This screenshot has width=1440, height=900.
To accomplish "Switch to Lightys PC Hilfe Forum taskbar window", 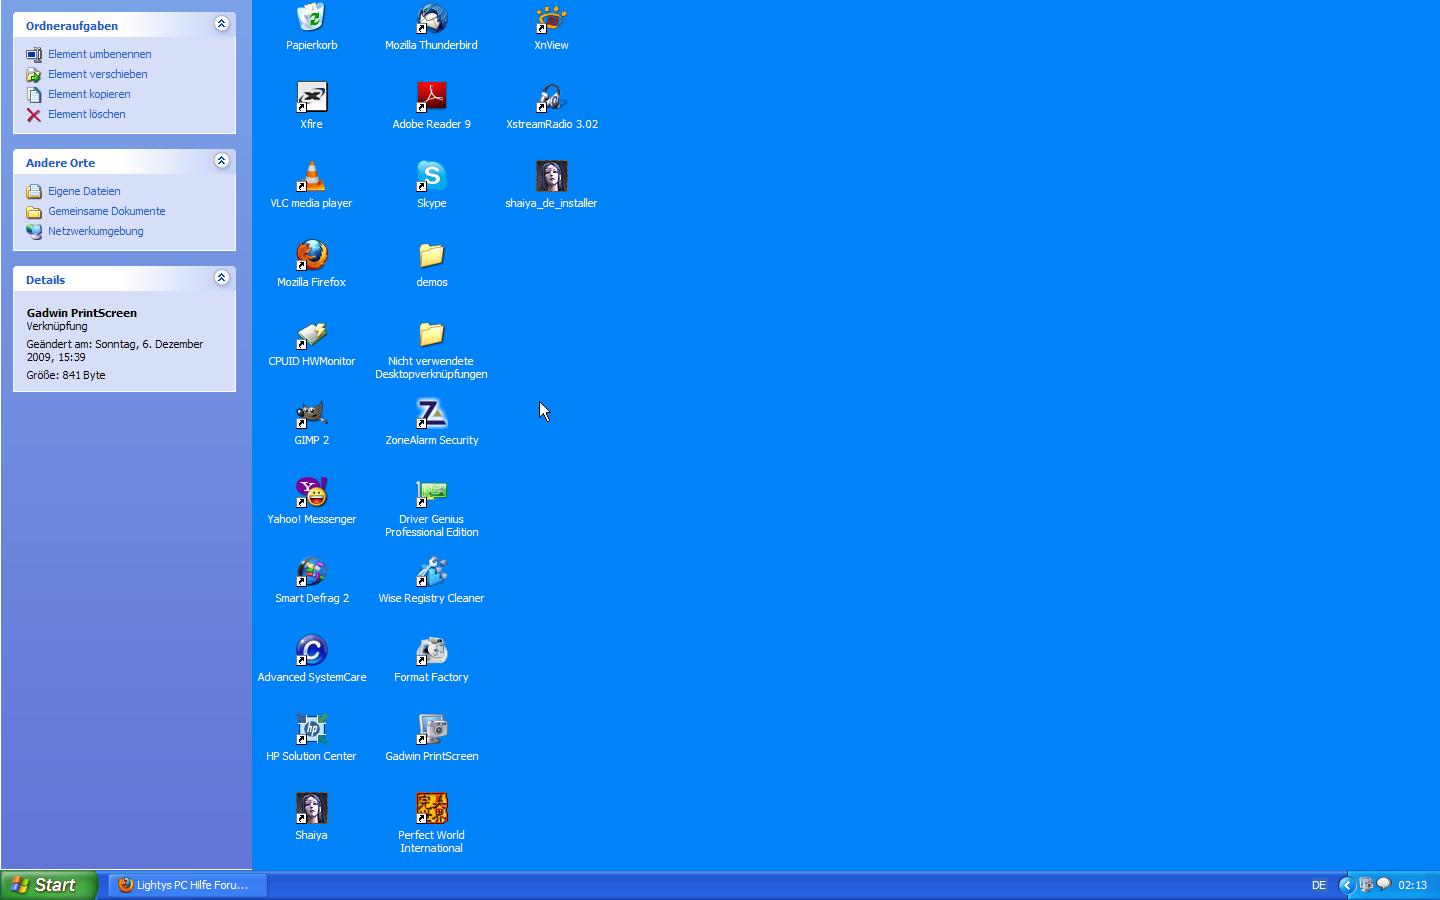I will [x=187, y=885].
